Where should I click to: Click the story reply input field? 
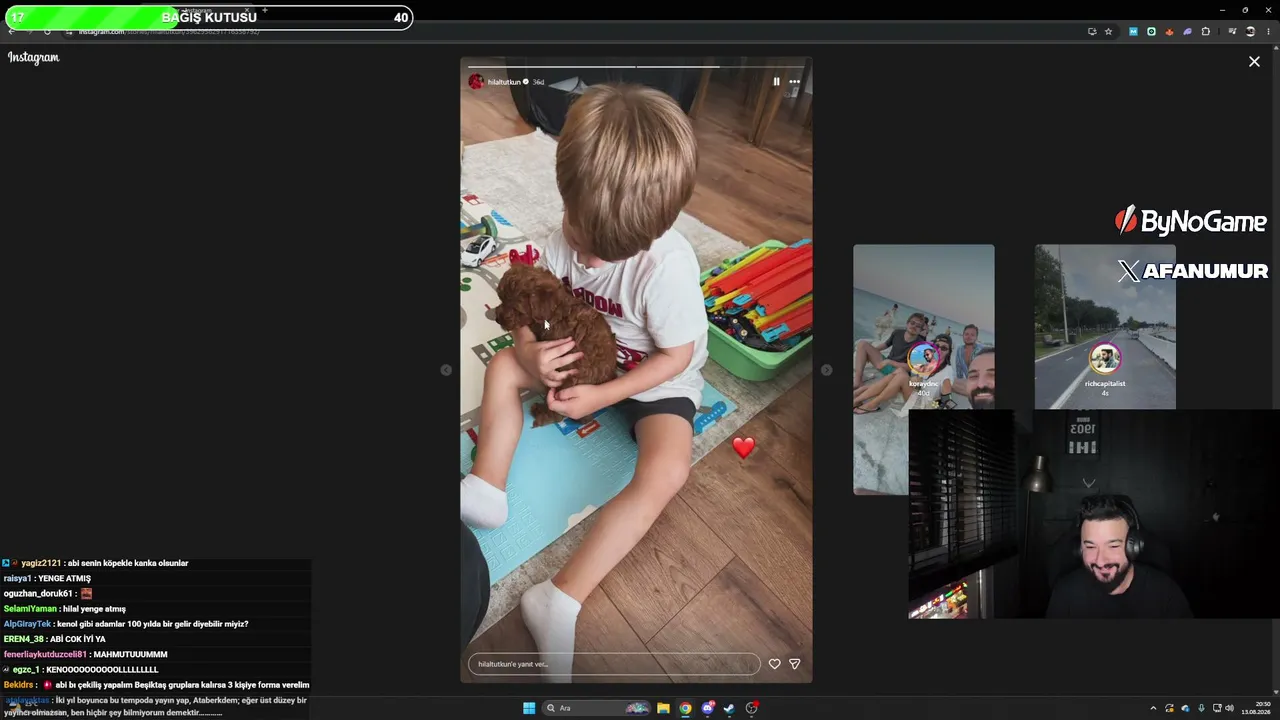(614, 664)
